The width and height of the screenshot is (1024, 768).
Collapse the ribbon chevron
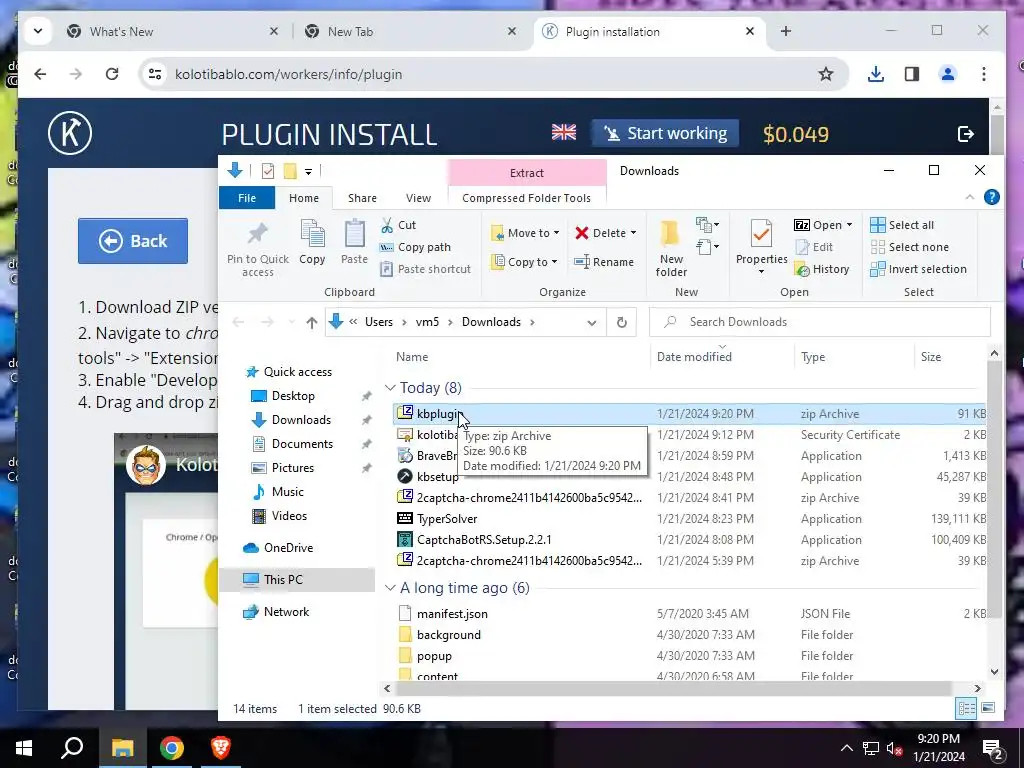coord(970,197)
